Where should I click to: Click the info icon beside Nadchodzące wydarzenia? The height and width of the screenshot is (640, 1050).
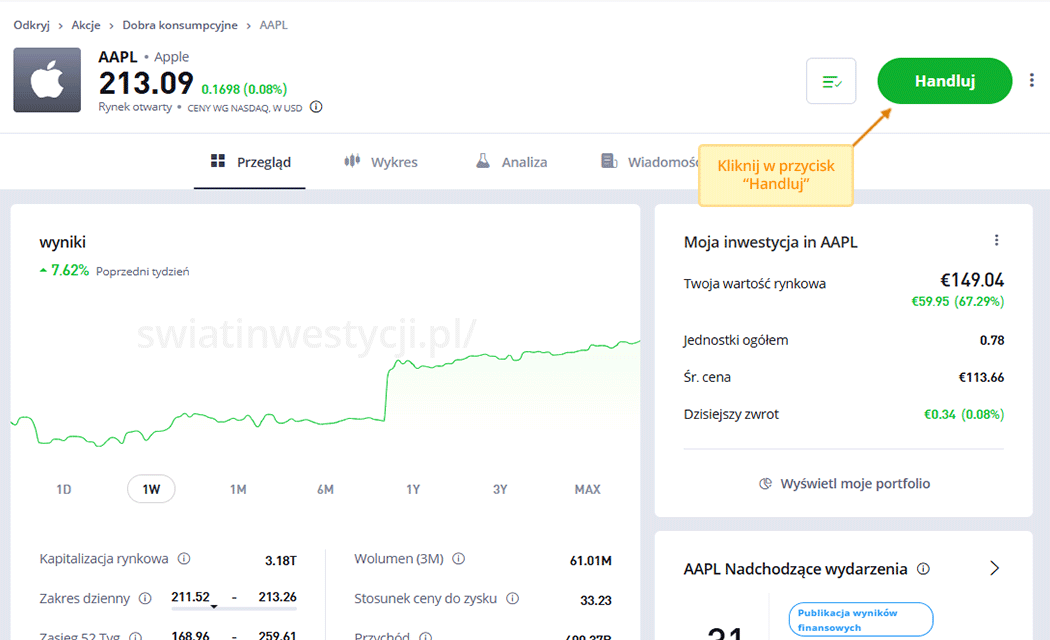923,569
